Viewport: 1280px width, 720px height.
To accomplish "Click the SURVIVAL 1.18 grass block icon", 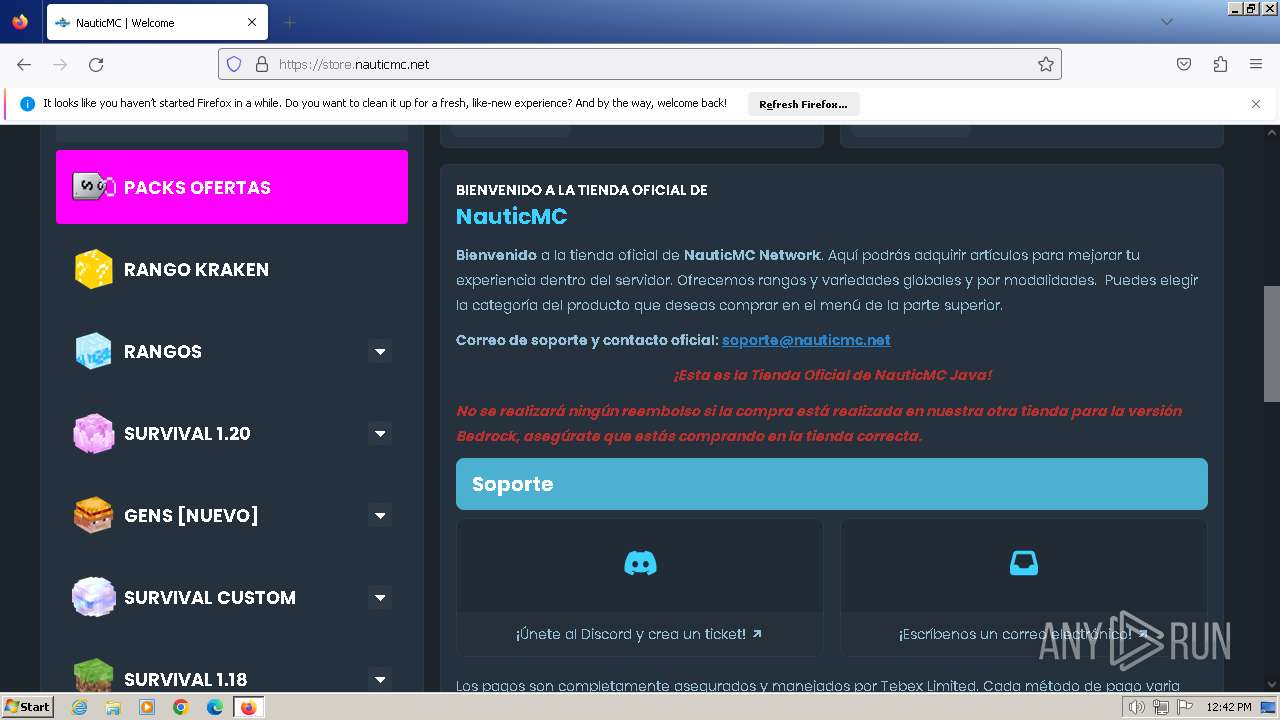I will pyautogui.click(x=93, y=675).
